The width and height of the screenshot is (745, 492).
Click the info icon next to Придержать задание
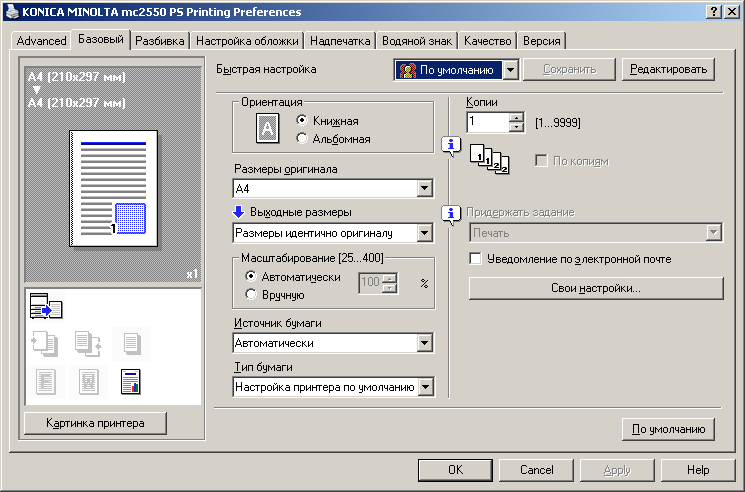[451, 215]
